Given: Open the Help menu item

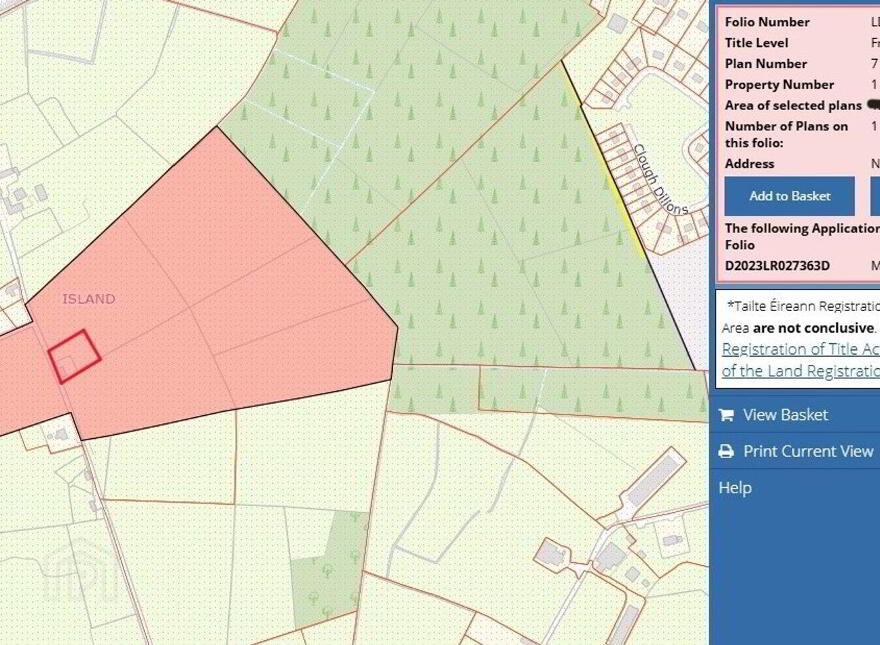Looking at the screenshot, I should pyautogui.click(x=735, y=488).
